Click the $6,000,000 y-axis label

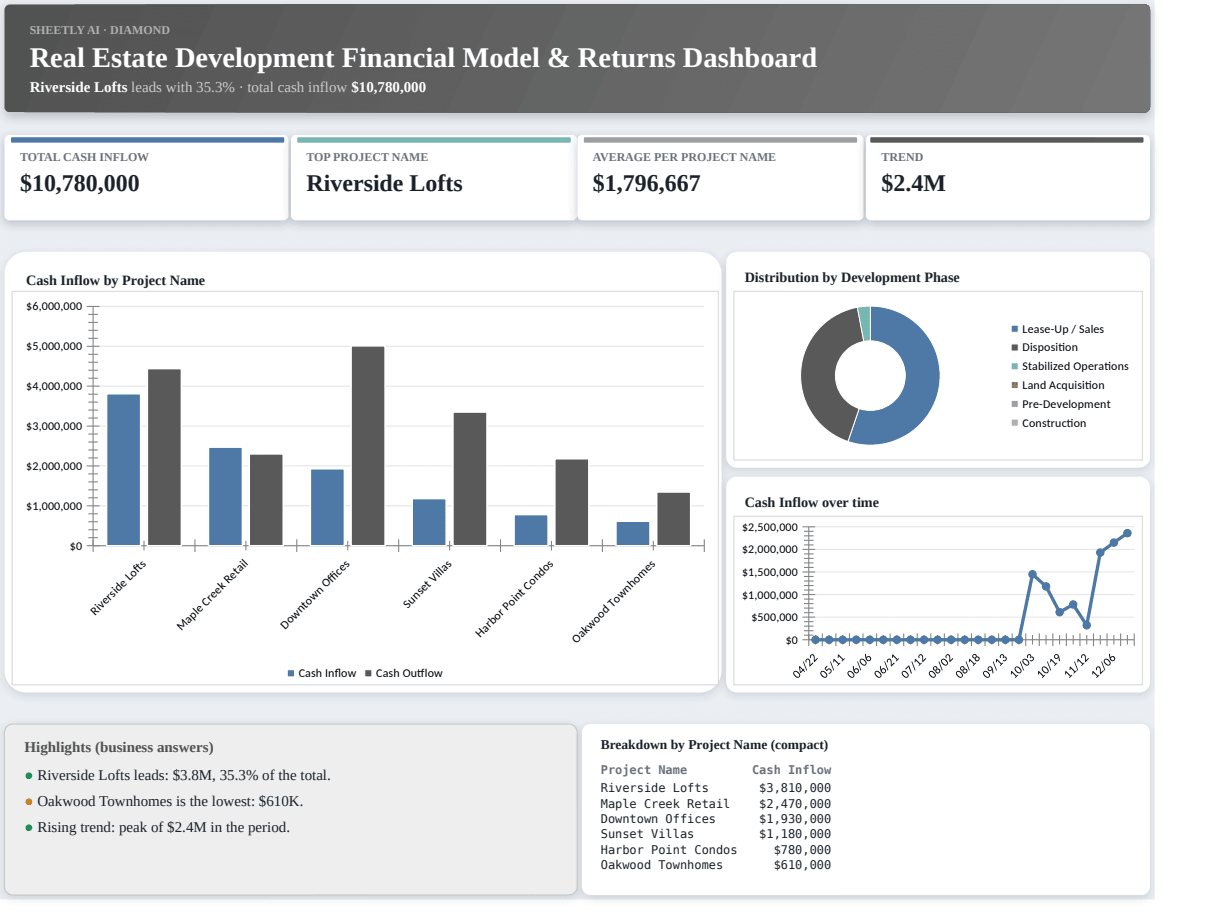54,306
